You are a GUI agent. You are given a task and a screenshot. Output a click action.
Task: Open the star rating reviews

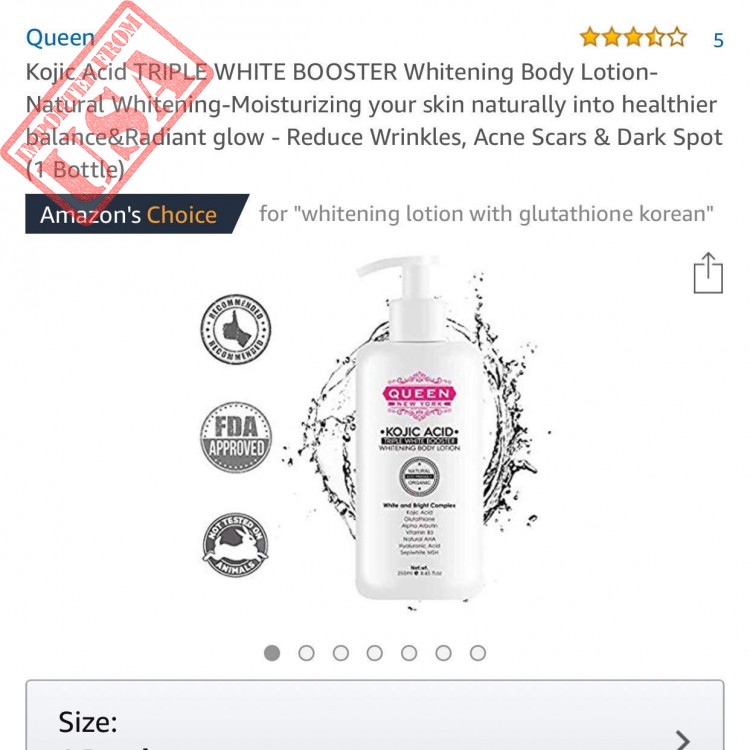[x=633, y=37]
